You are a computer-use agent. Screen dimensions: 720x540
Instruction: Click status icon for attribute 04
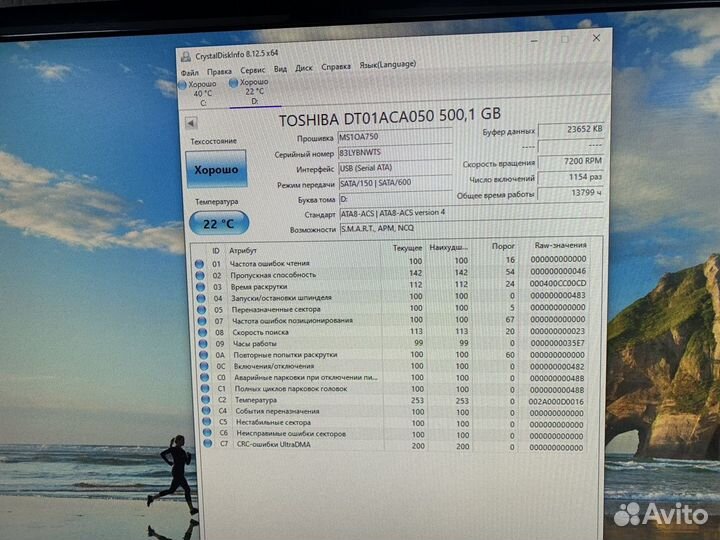[201, 298]
